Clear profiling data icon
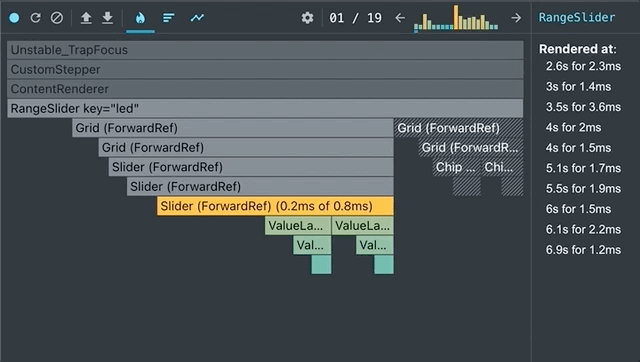 click(x=57, y=18)
